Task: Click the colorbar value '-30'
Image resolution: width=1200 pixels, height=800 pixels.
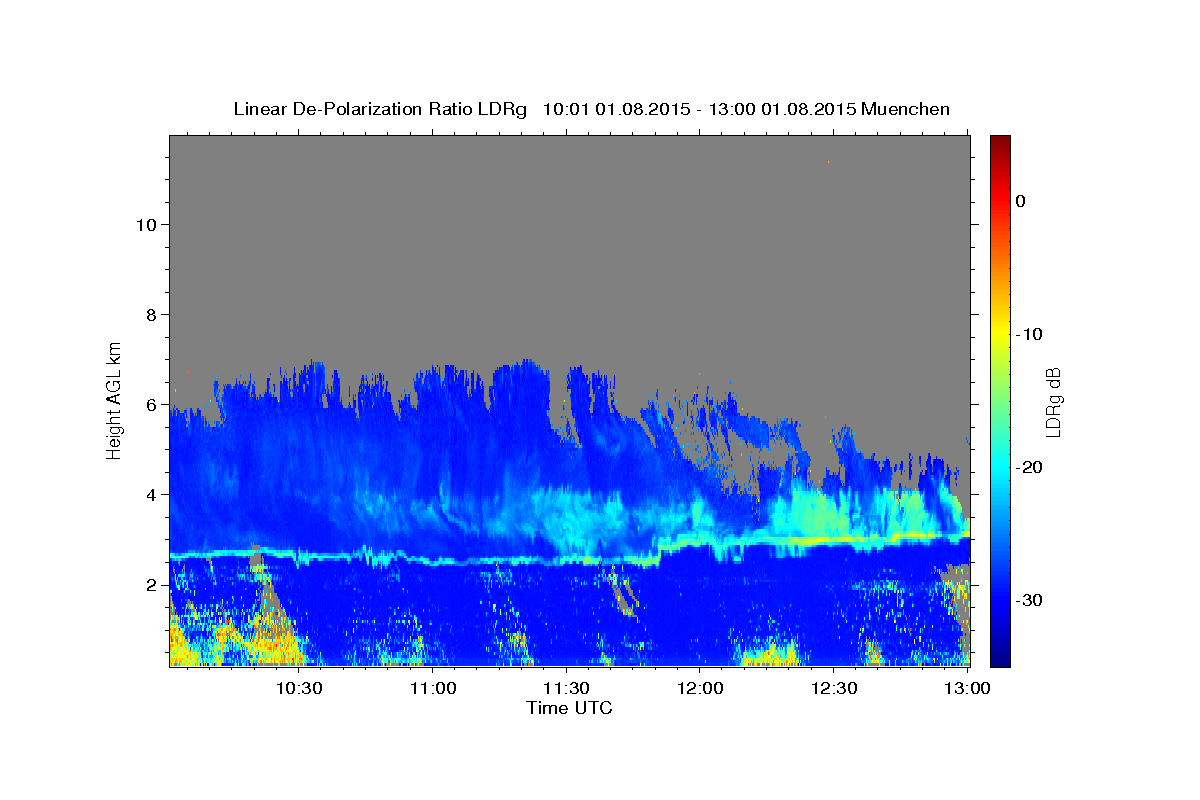Action: (1029, 600)
